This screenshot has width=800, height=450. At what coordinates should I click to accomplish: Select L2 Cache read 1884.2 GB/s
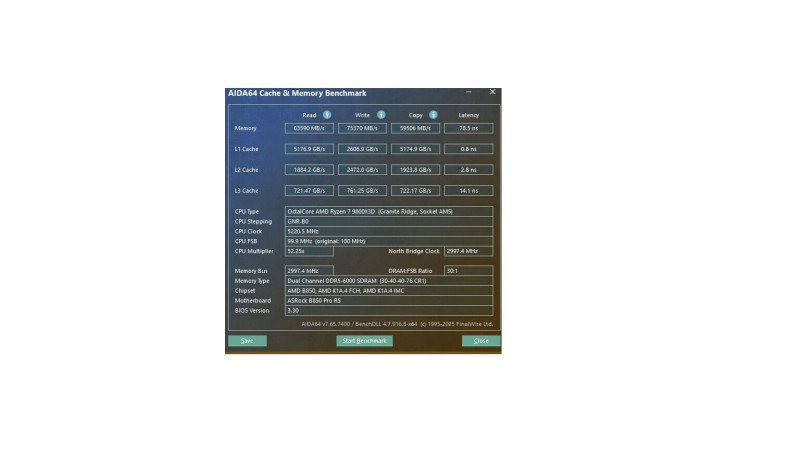[309, 170]
